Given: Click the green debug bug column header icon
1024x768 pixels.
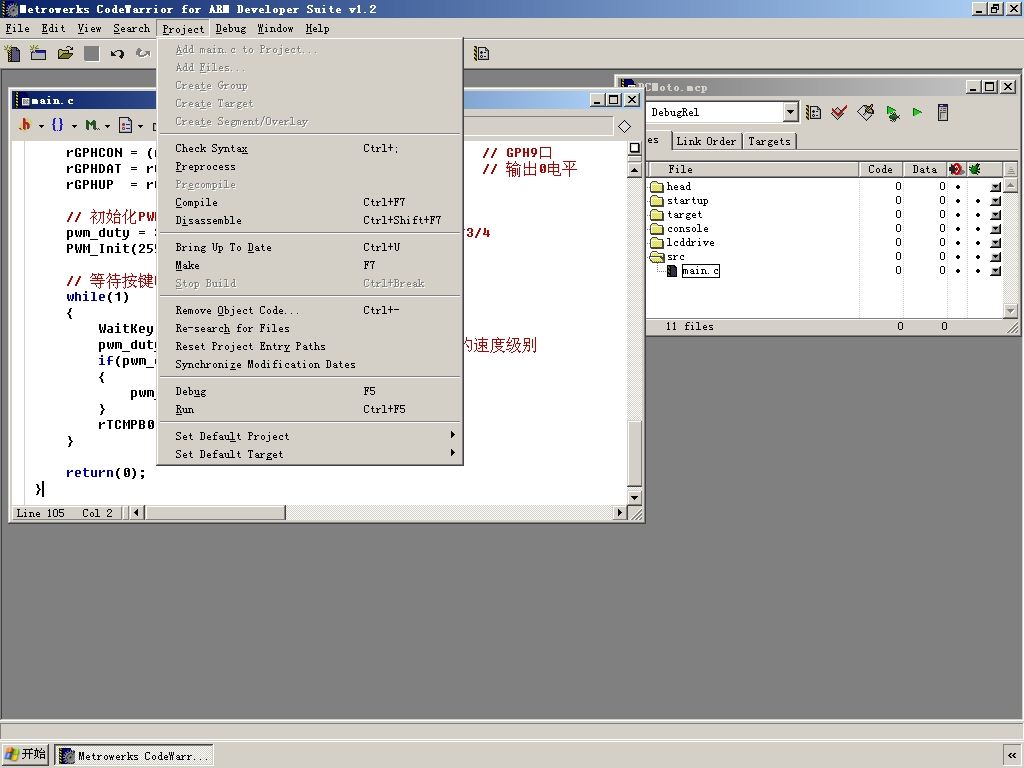Looking at the screenshot, I should (975, 169).
